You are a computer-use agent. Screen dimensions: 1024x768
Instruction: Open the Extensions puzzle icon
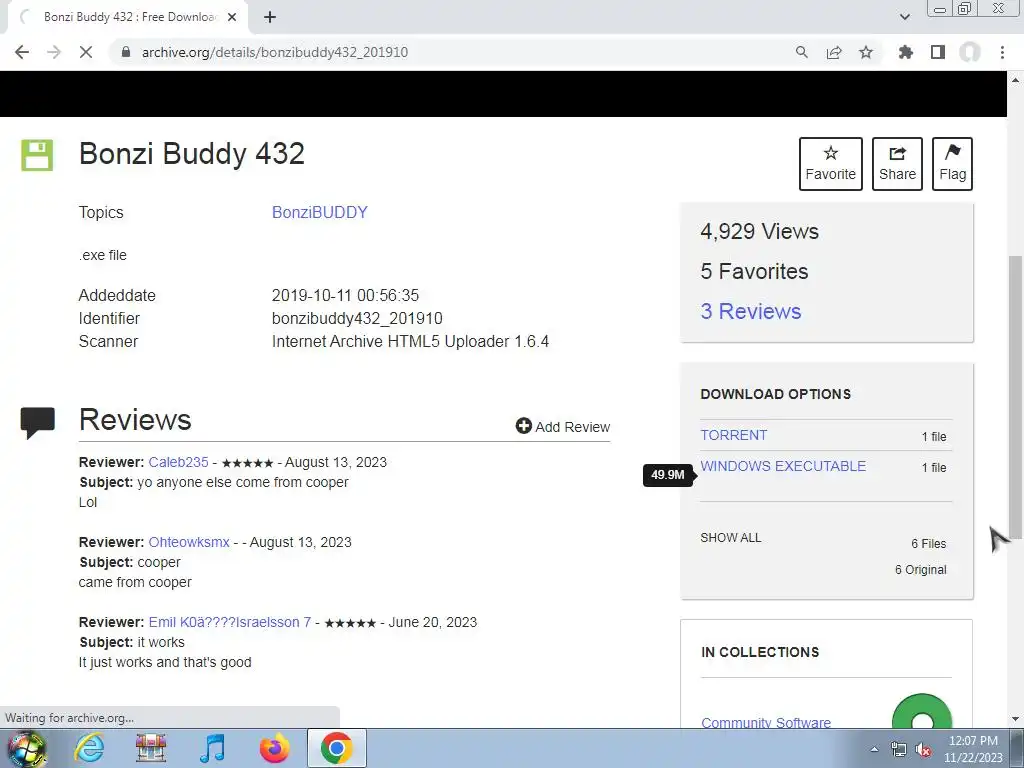coord(905,52)
